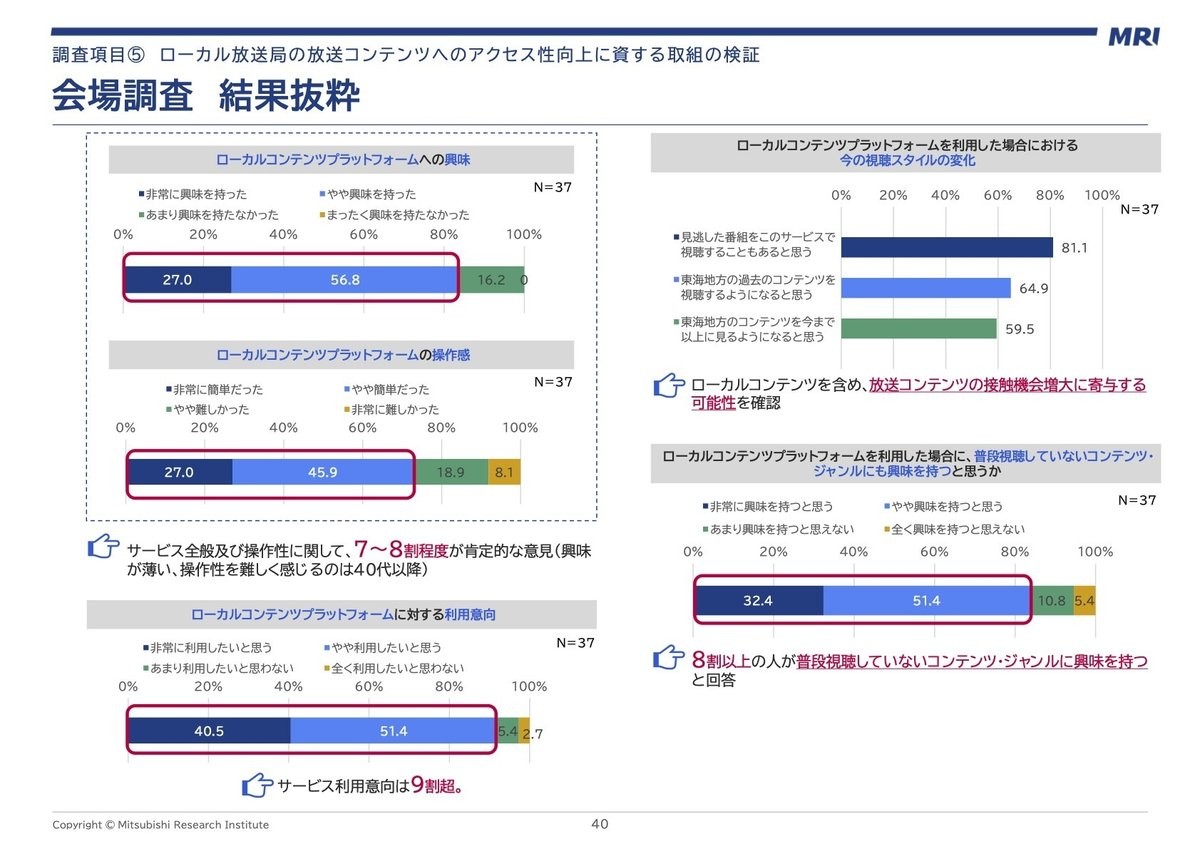Click legend entry 全く利用したいと思わない

click(x=392, y=668)
